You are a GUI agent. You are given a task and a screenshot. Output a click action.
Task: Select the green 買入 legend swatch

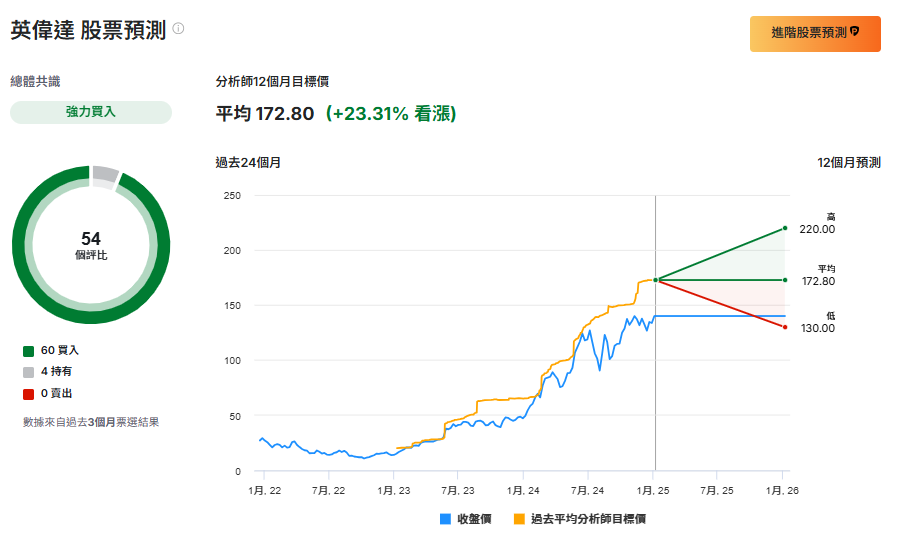(x=28, y=351)
